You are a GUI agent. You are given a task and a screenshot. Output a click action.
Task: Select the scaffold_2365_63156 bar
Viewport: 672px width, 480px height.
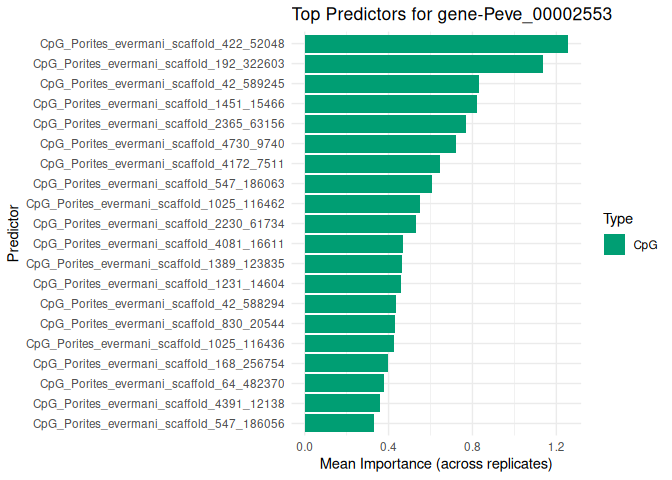pos(385,124)
